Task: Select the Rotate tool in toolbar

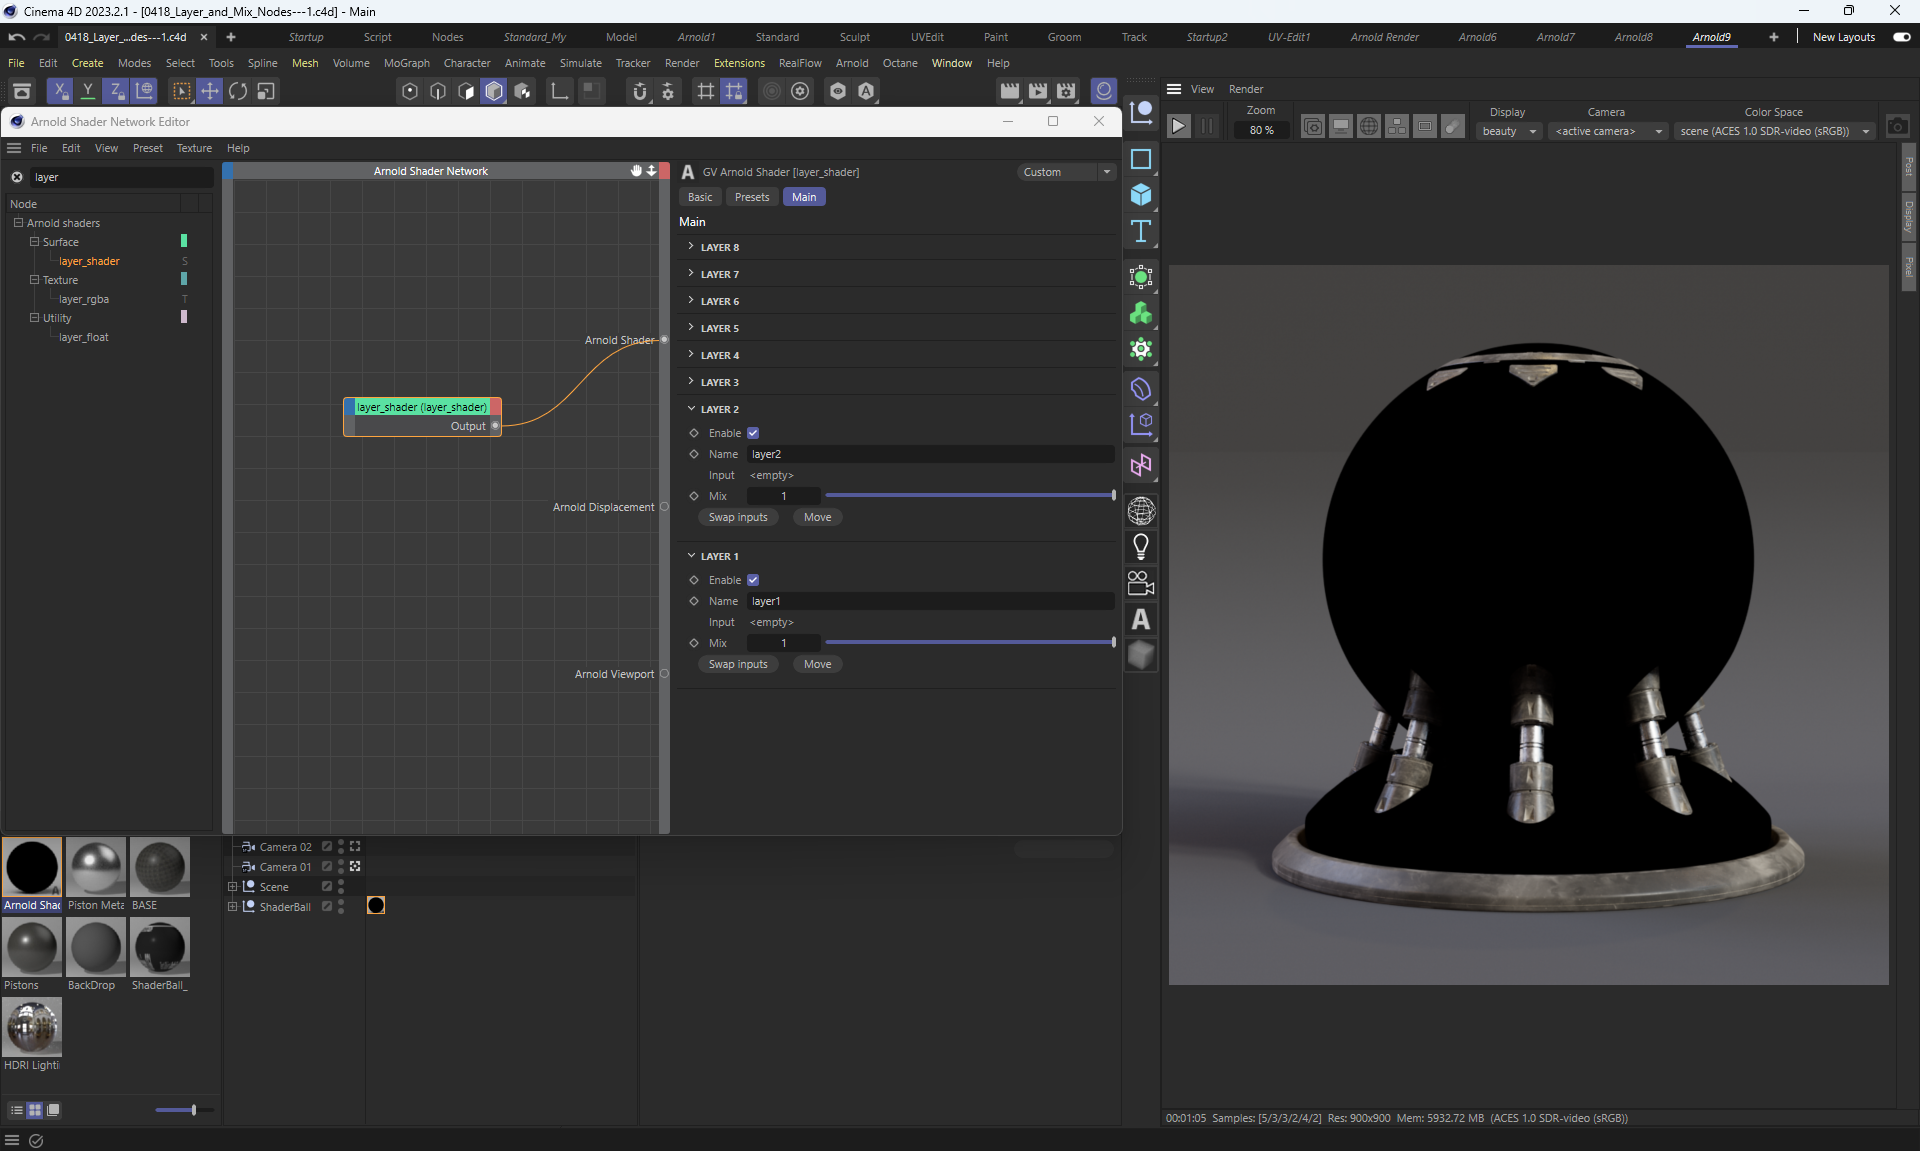Action: [x=238, y=91]
